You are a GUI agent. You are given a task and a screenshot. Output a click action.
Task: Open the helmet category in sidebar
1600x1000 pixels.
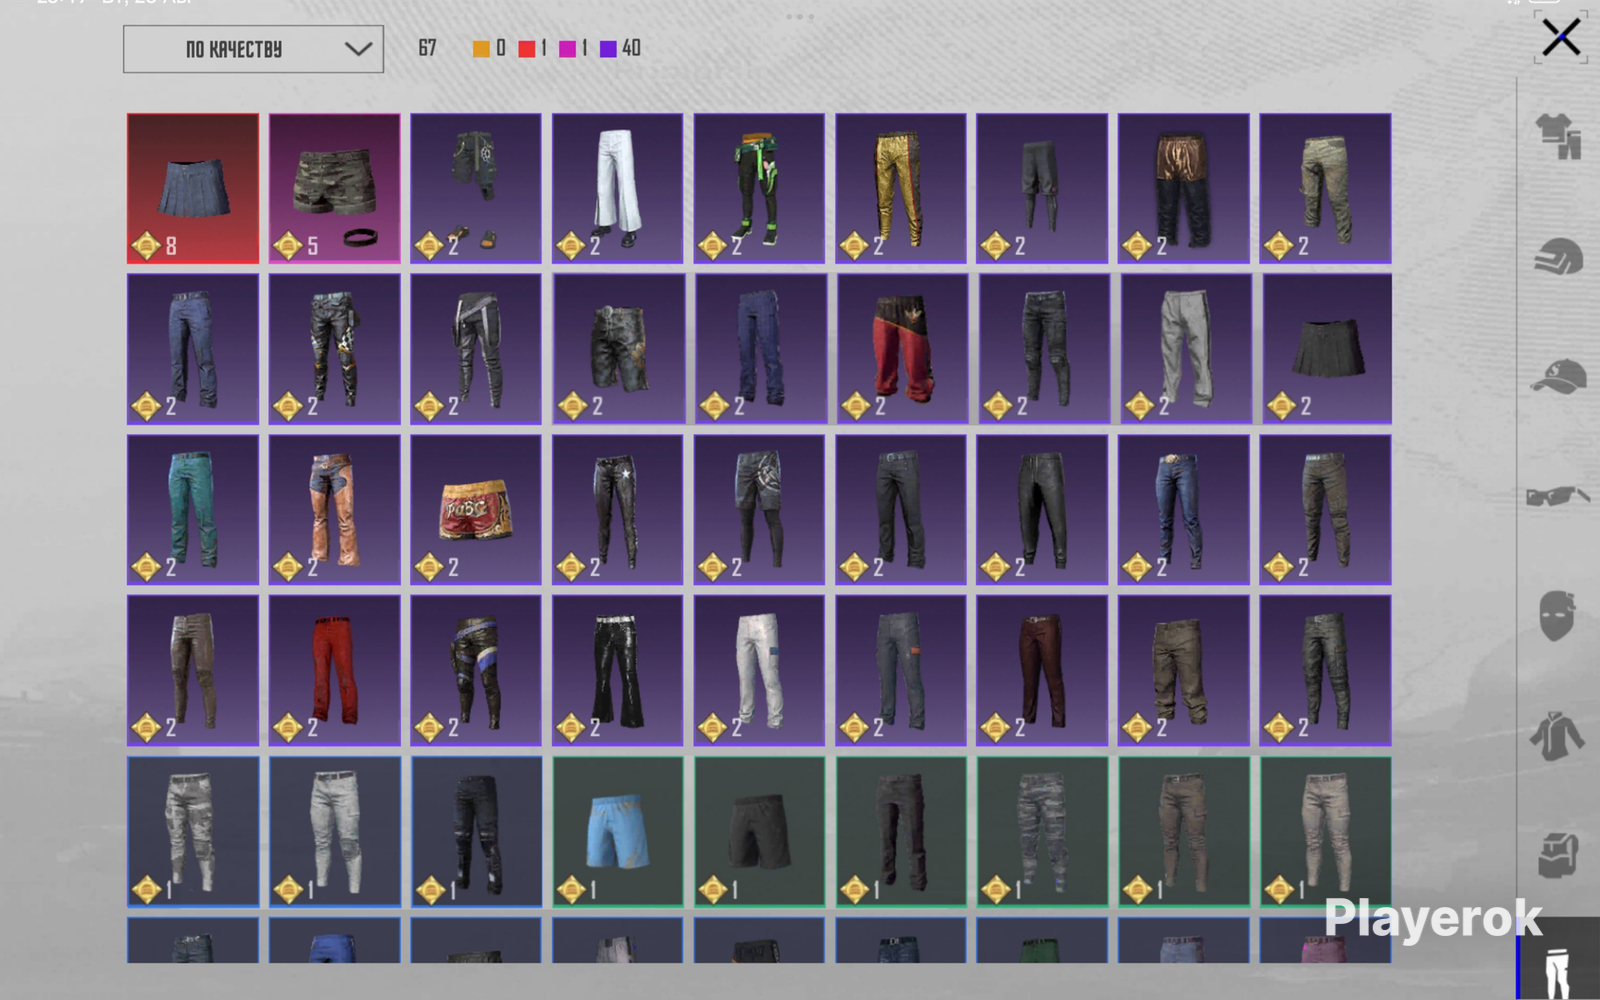click(1558, 257)
